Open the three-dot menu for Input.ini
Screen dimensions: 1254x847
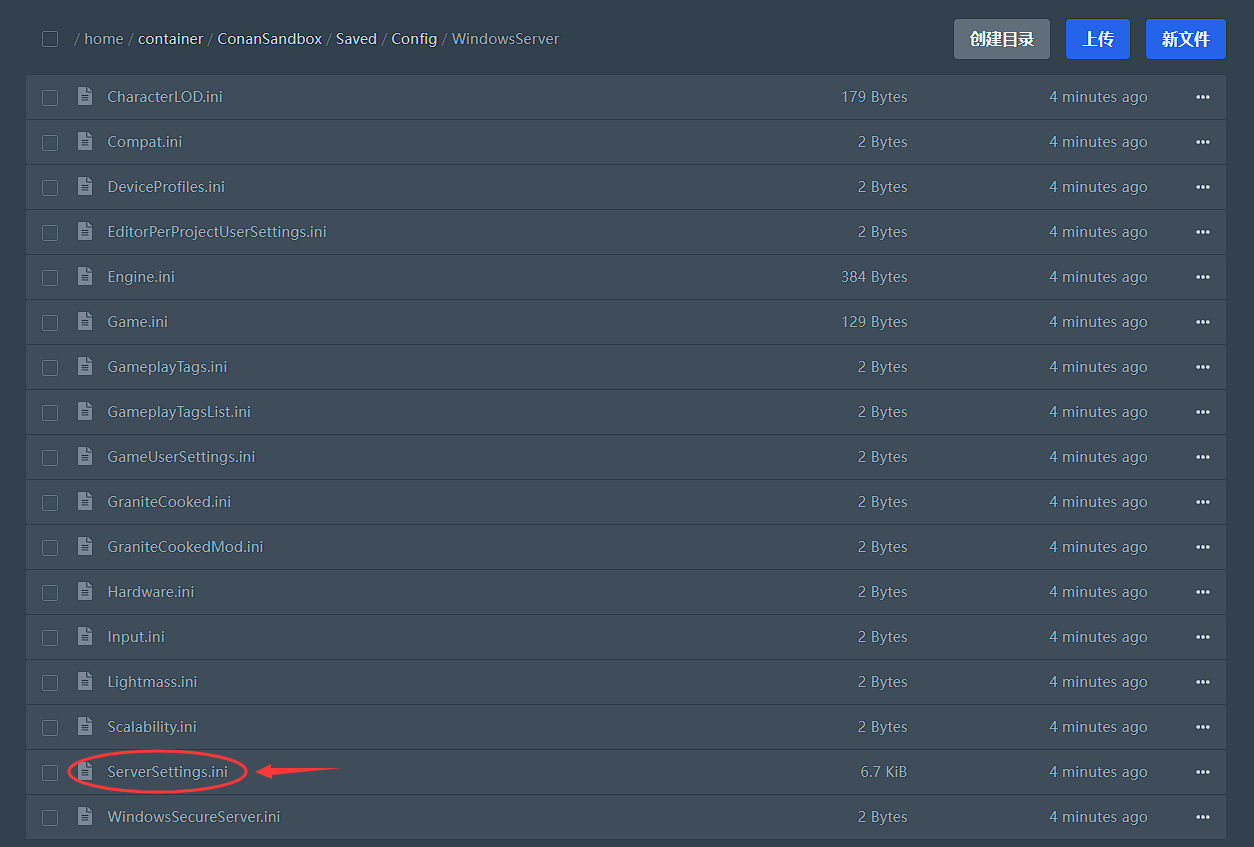point(1203,637)
